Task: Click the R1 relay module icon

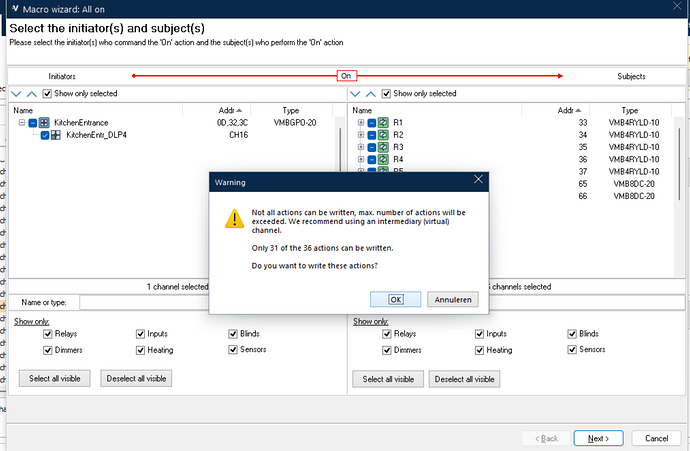Action: 384,122
